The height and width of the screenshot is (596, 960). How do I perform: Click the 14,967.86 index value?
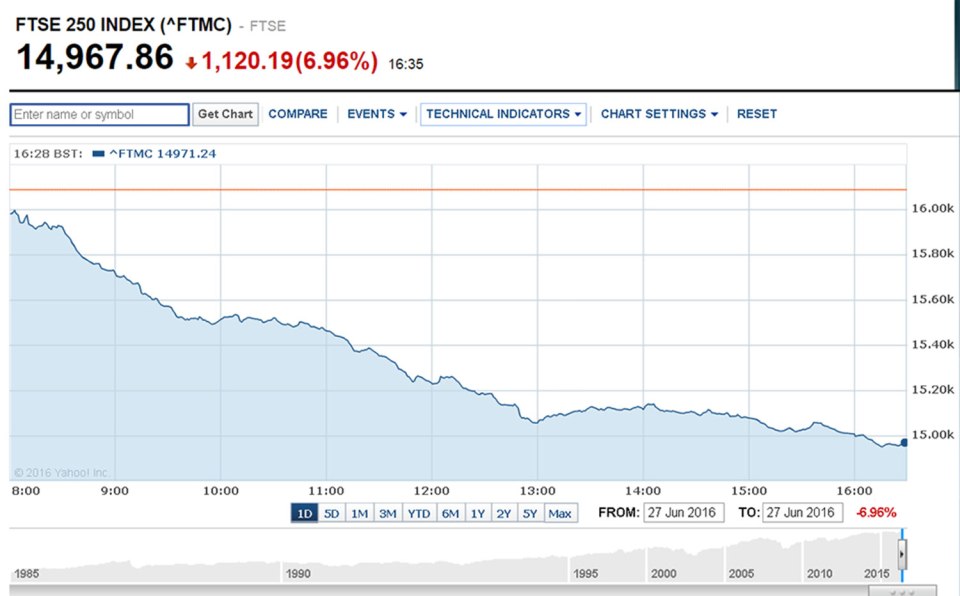coord(95,57)
